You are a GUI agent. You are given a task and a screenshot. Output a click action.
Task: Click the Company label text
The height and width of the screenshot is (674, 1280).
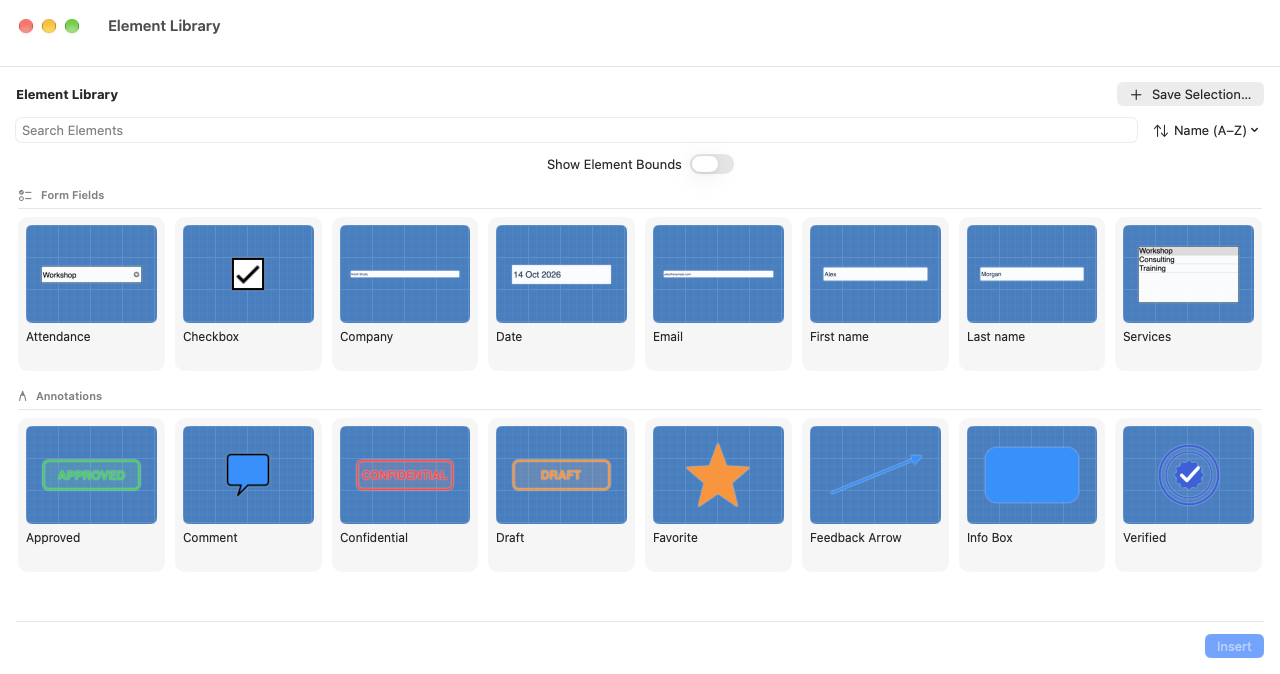click(367, 337)
